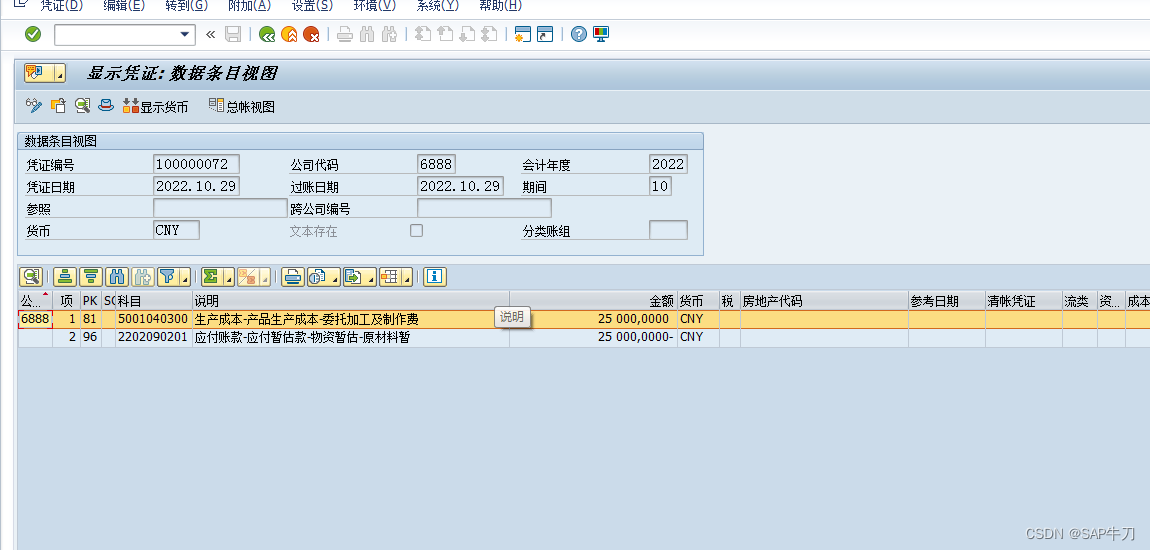
Task: Click the 会计年度 field showing 2022
Action: 668,164
